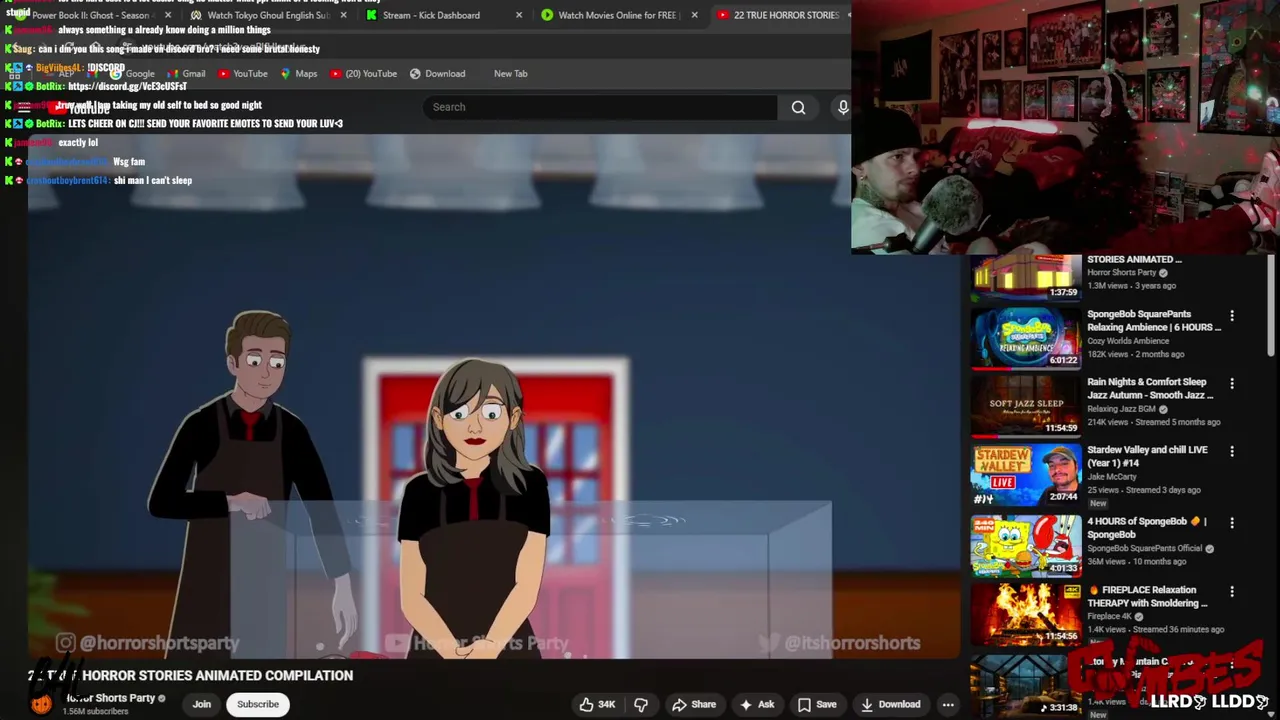Click the Join channel button
The width and height of the screenshot is (1280, 720).
[201, 704]
